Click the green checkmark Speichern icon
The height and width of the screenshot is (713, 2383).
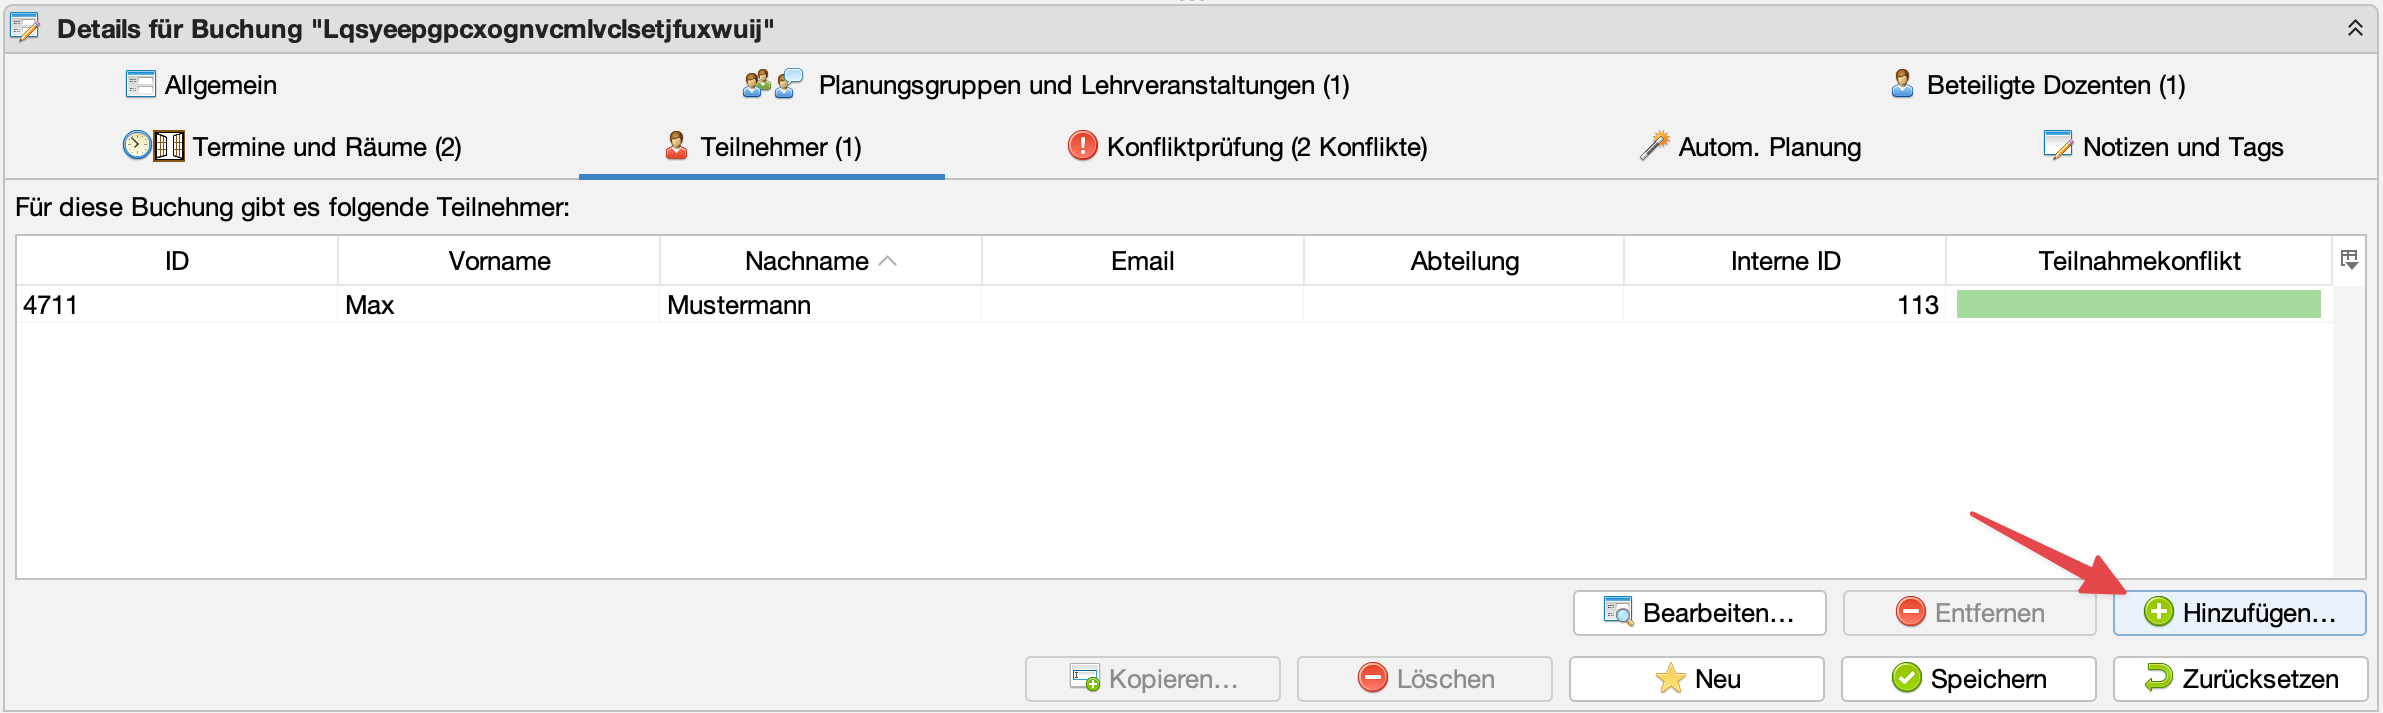point(1906,678)
